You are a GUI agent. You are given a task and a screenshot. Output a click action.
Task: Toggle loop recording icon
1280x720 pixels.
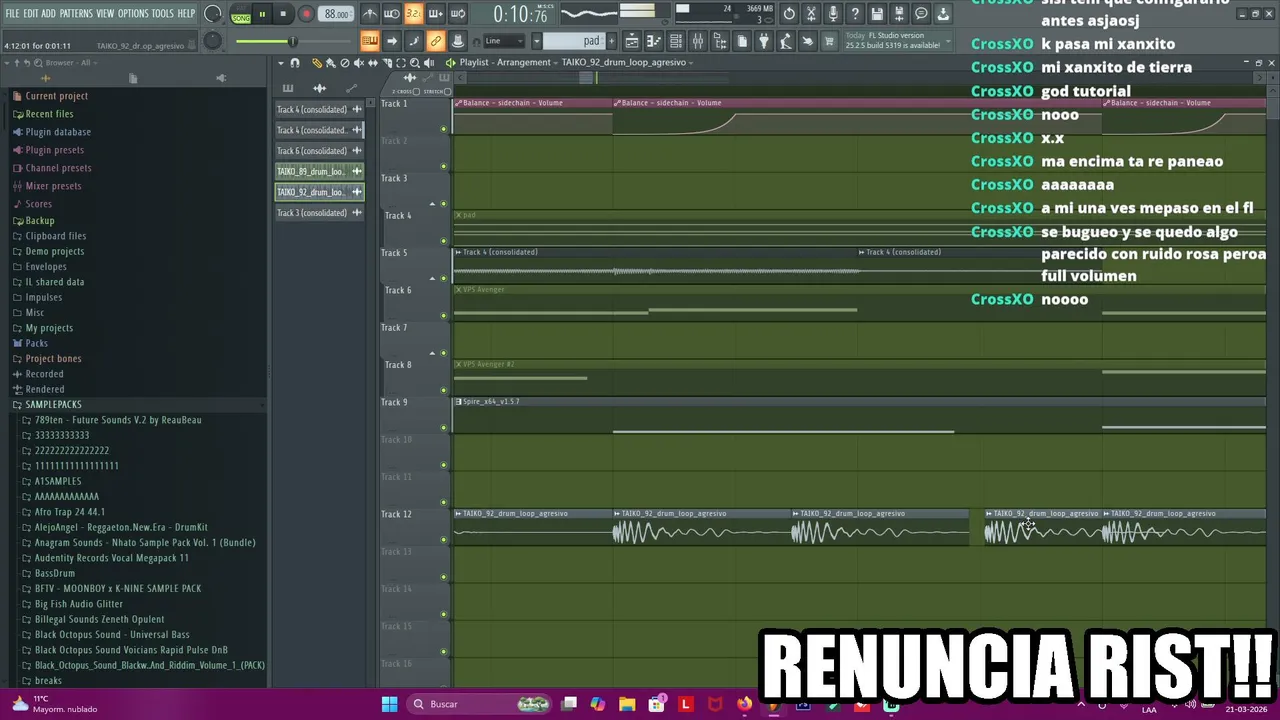458,14
